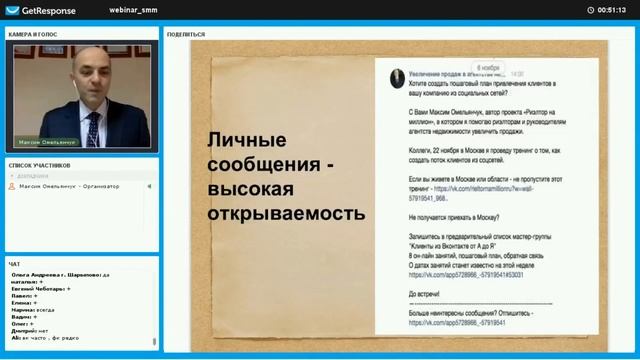Image resolution: width=640 pixels, height=360 pixels.
Task: Click the organizer's person avatar icon
Action: 12,187
